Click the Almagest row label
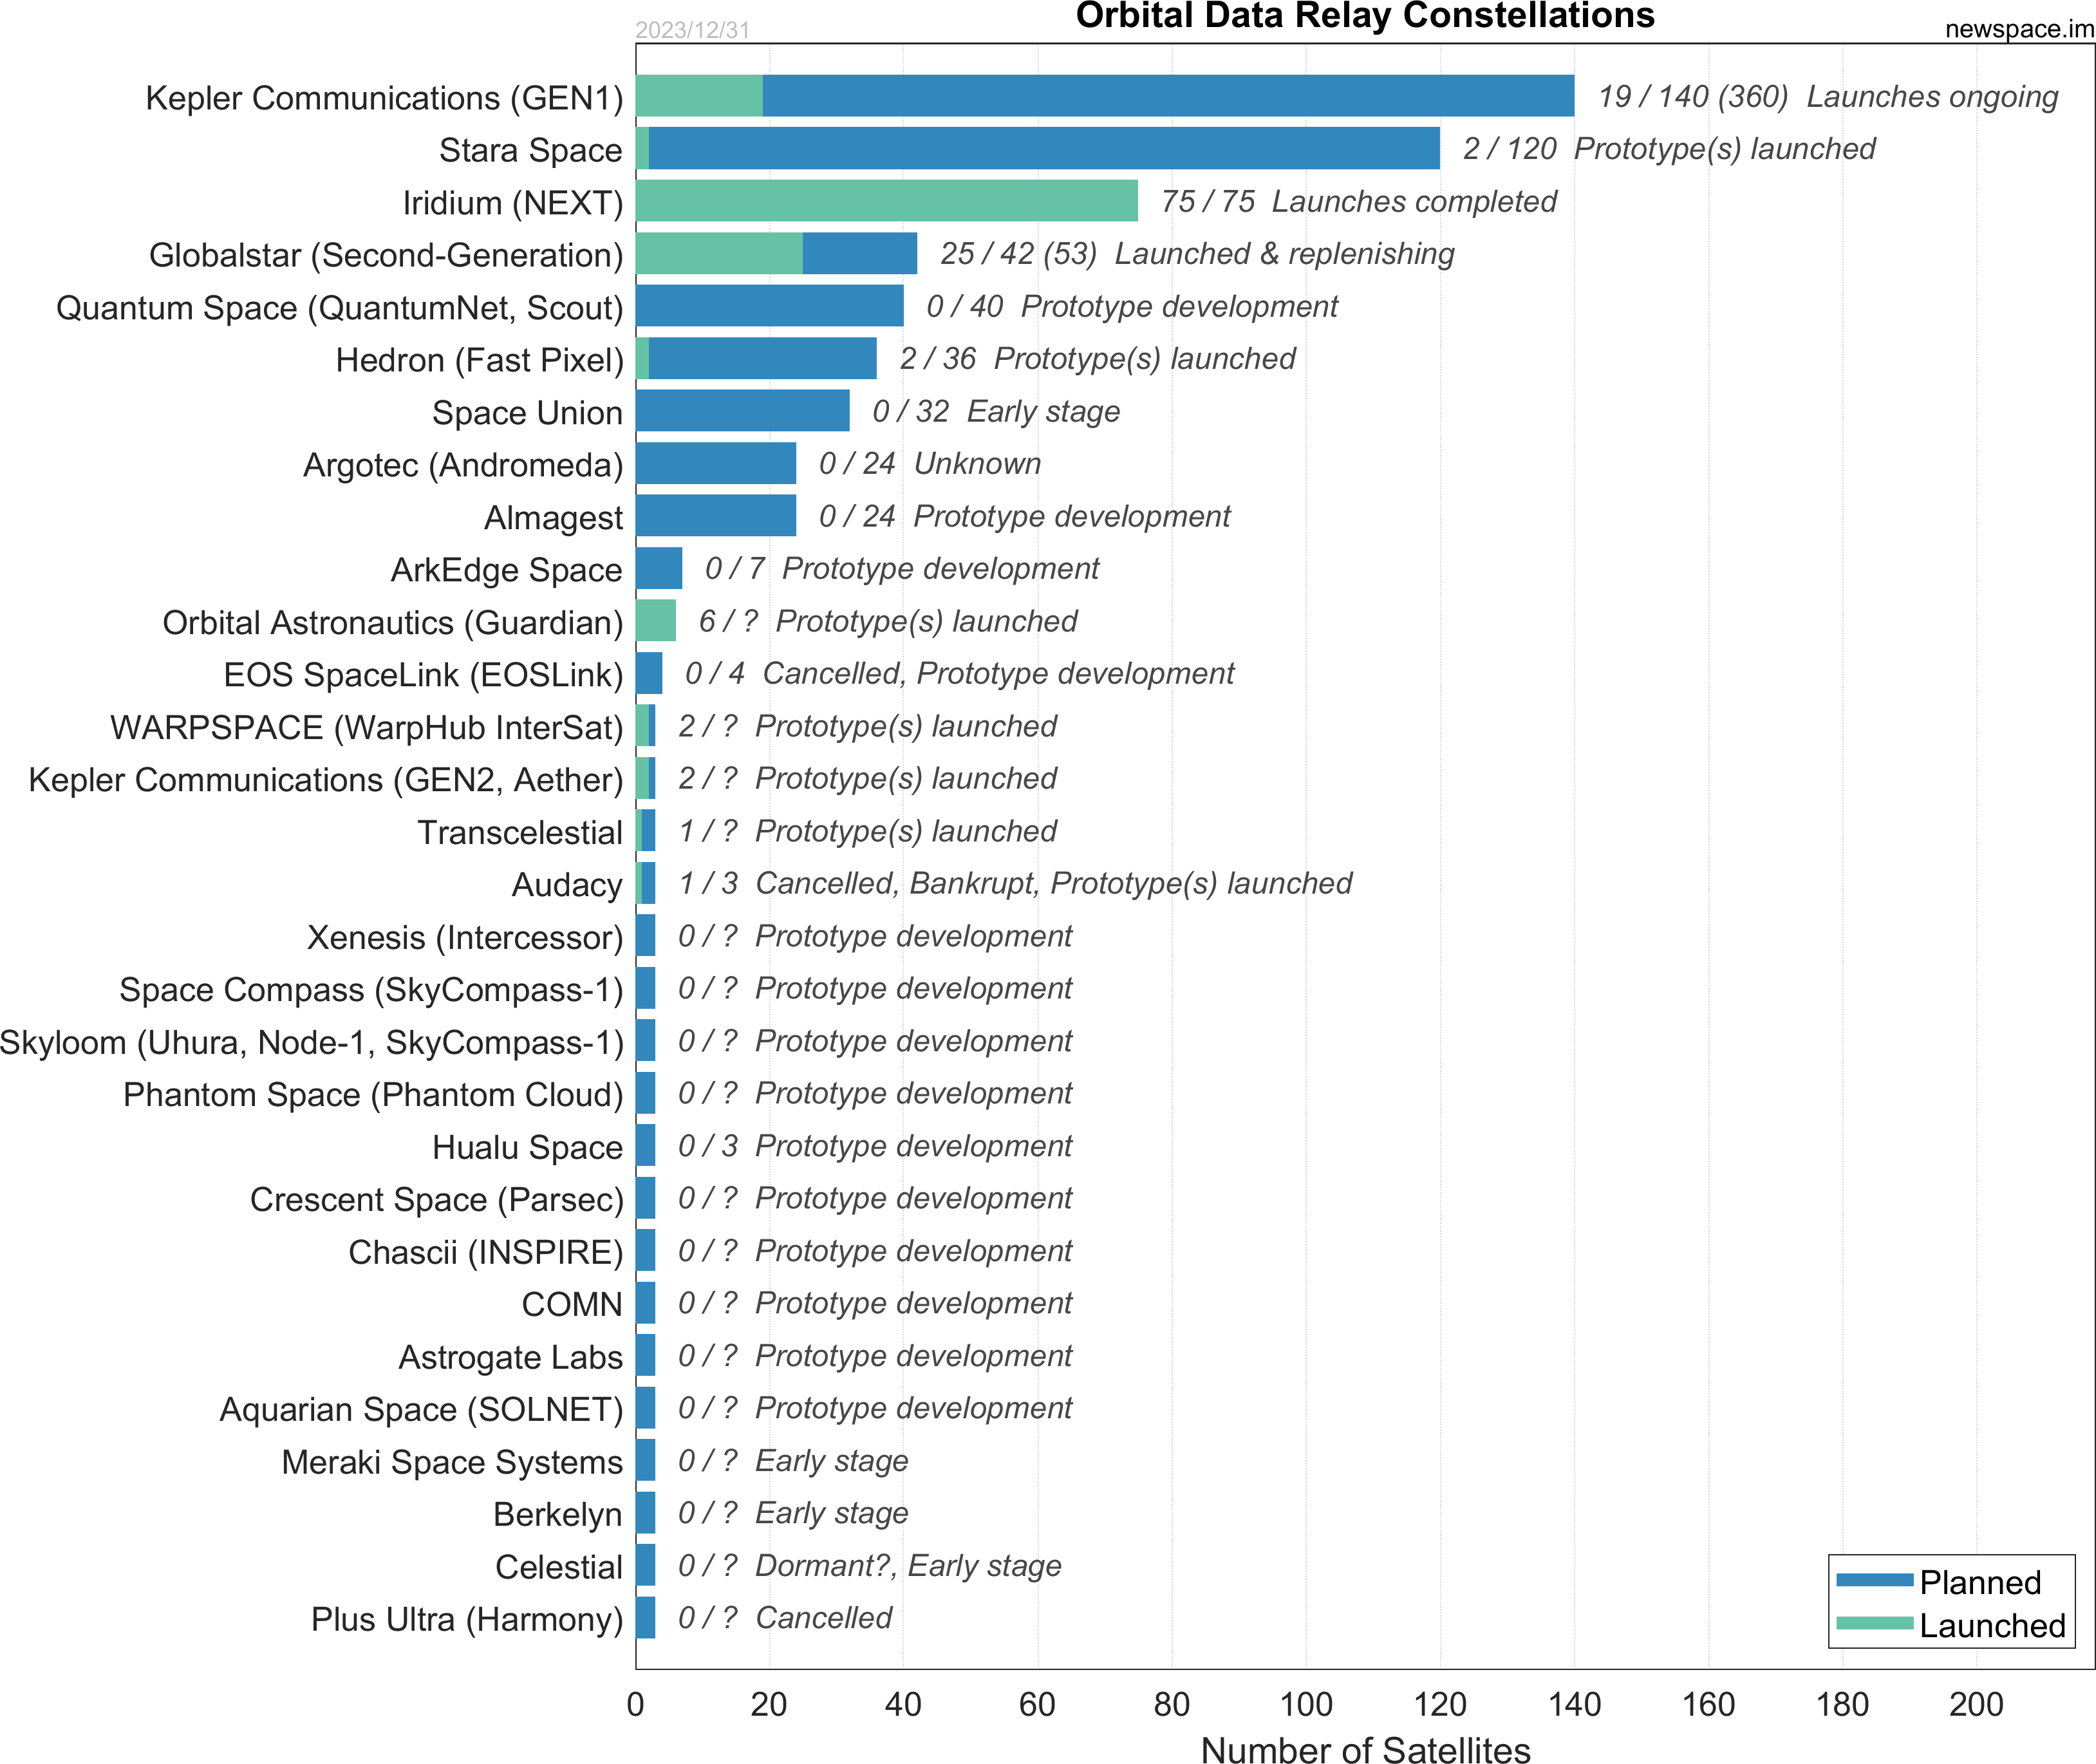 (553, 517)
